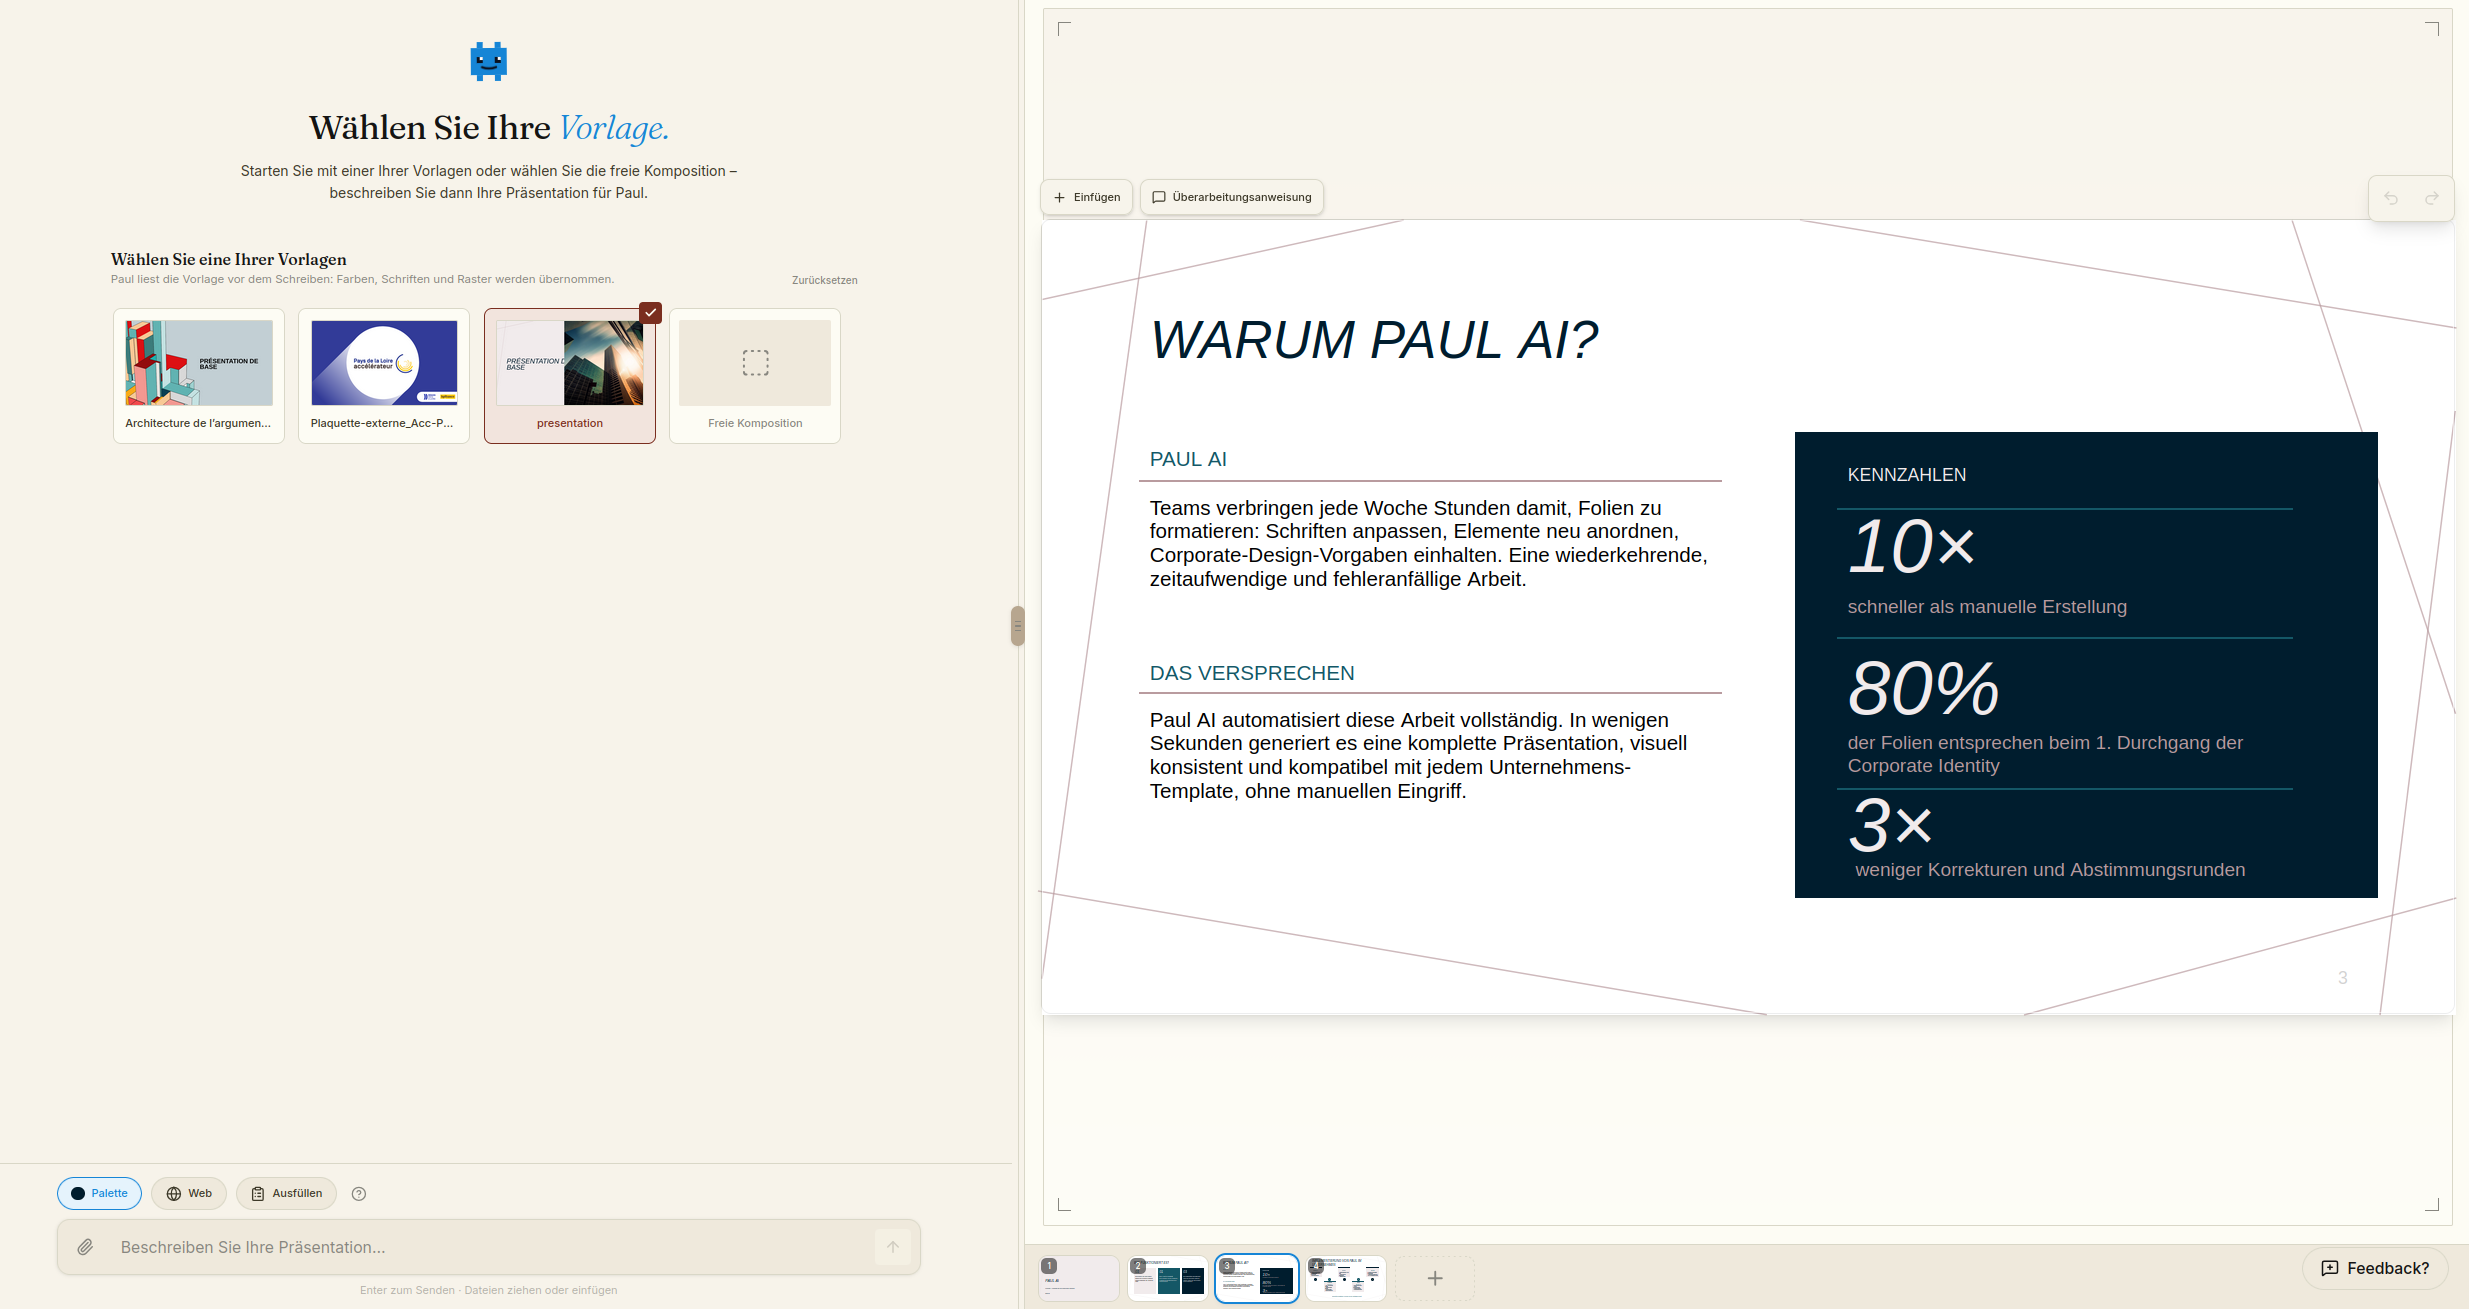Viewport: 2469px width, 1309px height.
Task: Click the Überarbeitungsanweisung button
Action: pos(1232,197)
